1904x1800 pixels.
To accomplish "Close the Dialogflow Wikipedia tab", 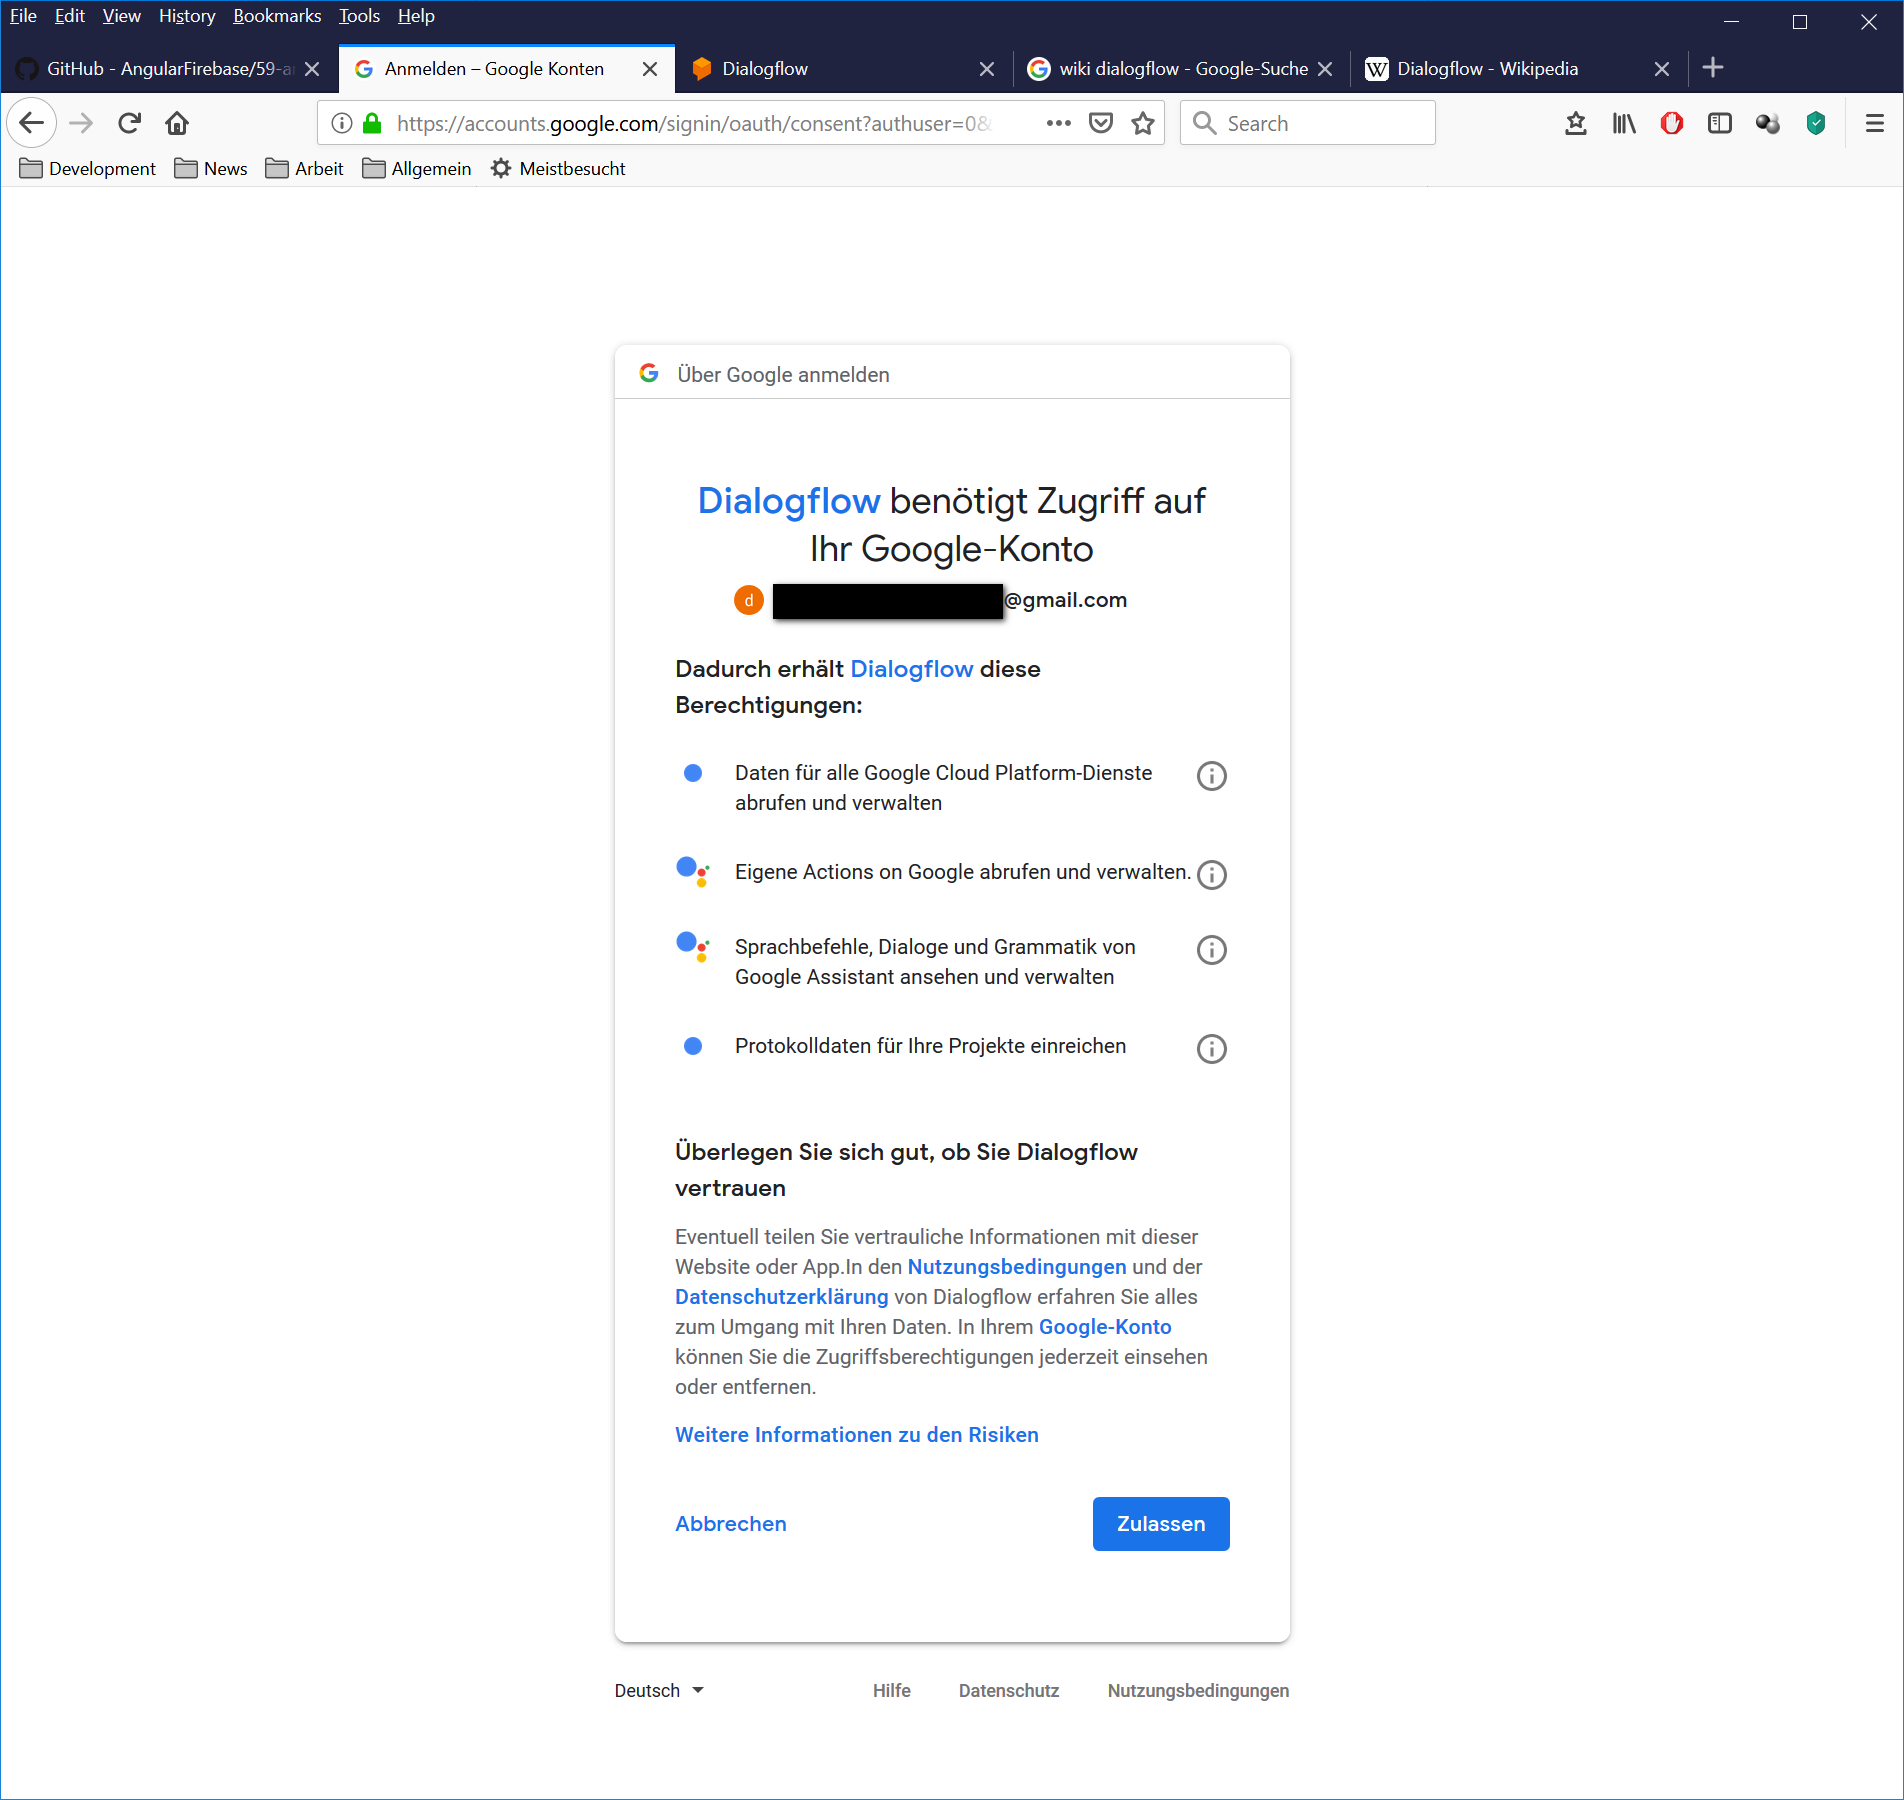I will tap(1662, 69).
